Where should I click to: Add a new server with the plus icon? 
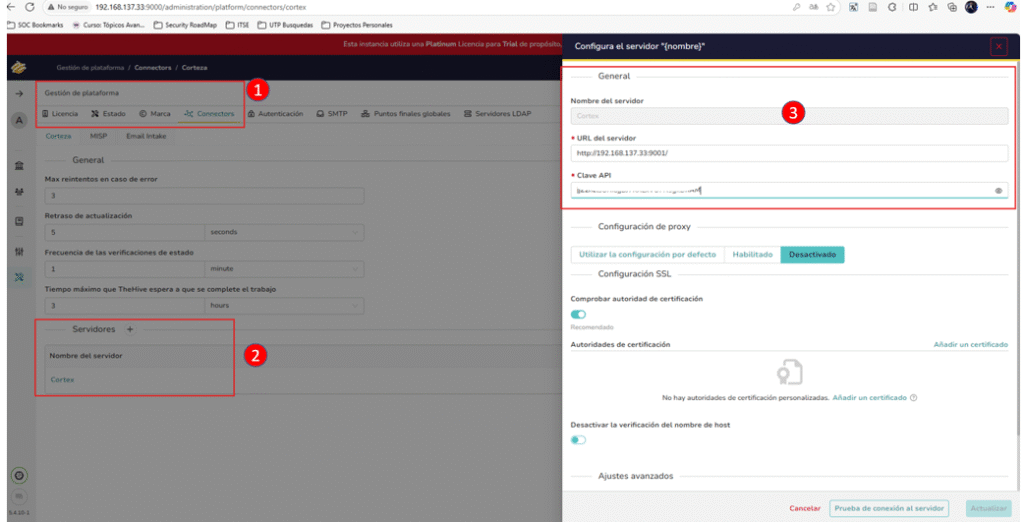(x=130, y=329)
